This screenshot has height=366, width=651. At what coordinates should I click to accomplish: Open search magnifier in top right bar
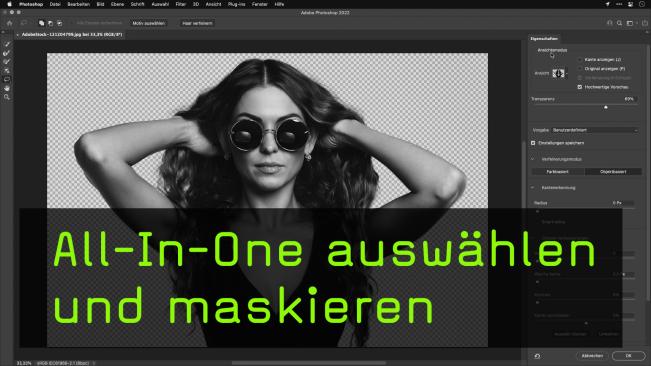click(x=619, y=23)
